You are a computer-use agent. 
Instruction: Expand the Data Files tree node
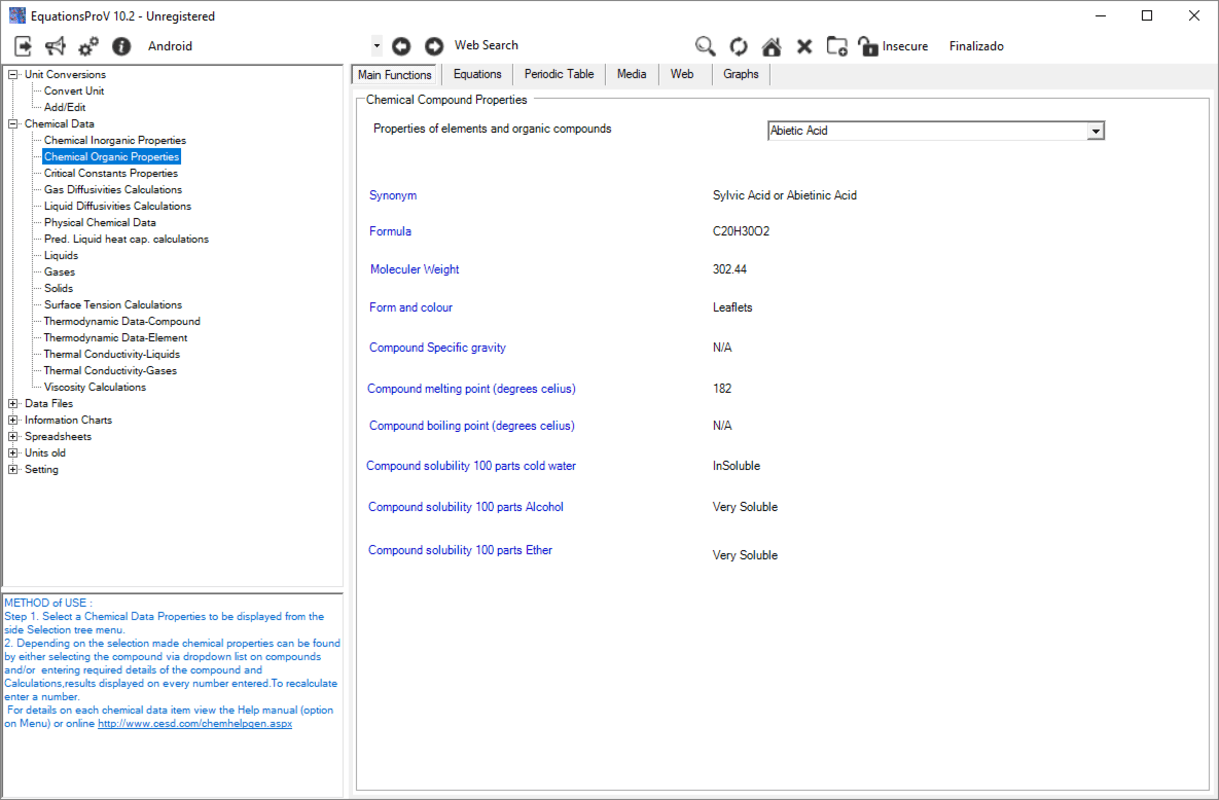point(13,404)
